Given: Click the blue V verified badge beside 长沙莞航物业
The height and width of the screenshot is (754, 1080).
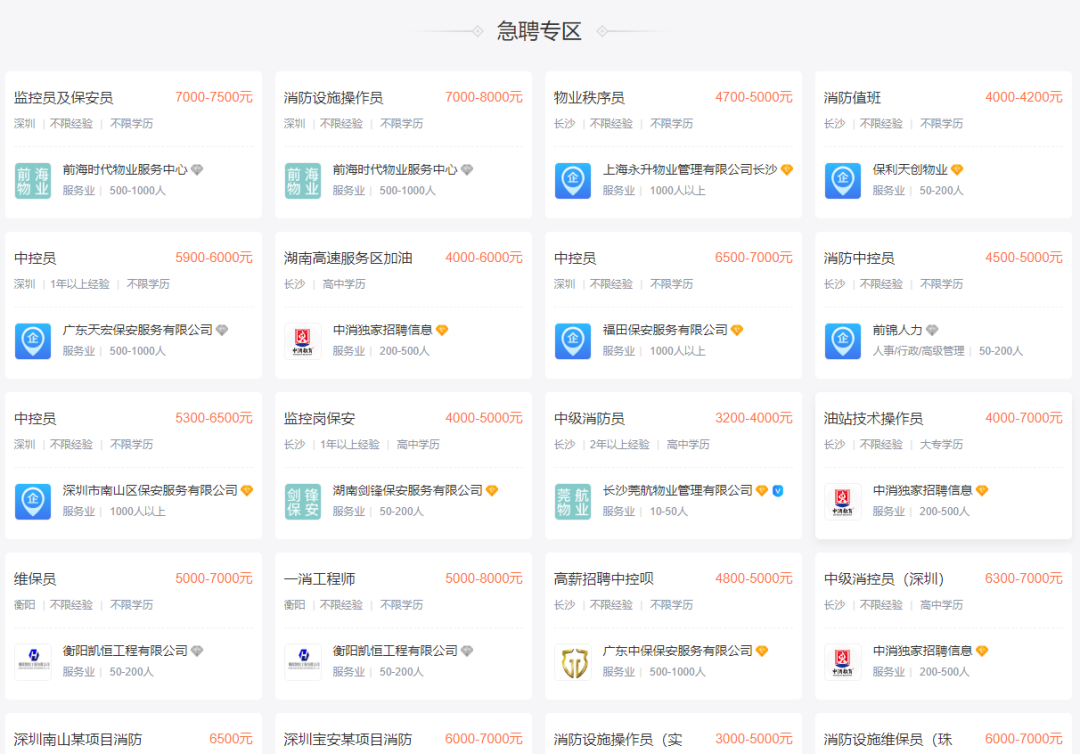Looking at the screenshot, I should coord(778,491).
